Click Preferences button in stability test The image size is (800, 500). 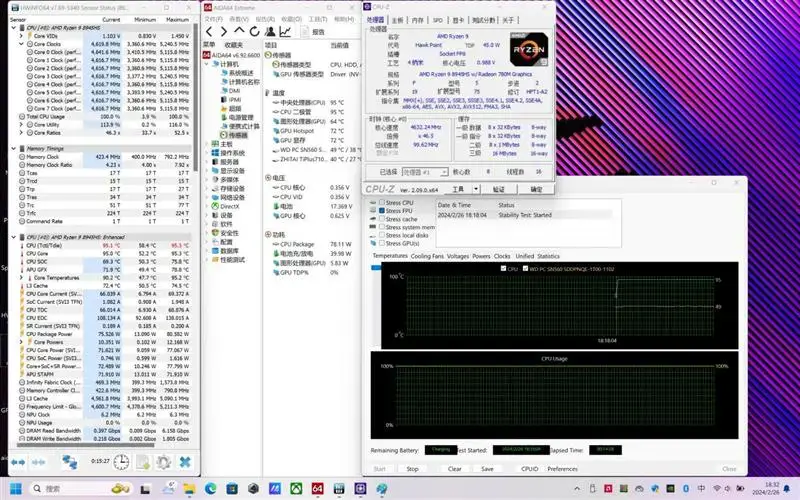pyautogui.click(x=563, y=469)
